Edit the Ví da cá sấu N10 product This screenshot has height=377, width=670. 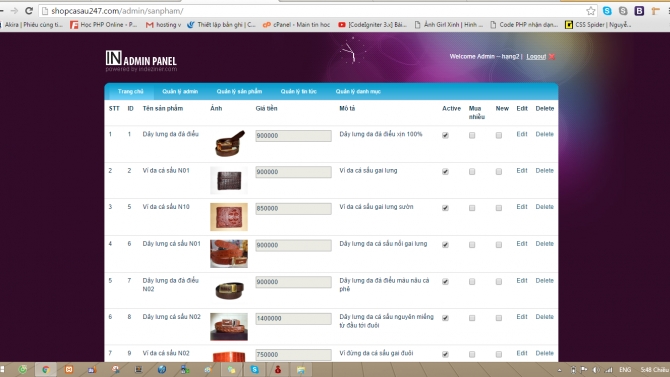click(x=522, y=207)
